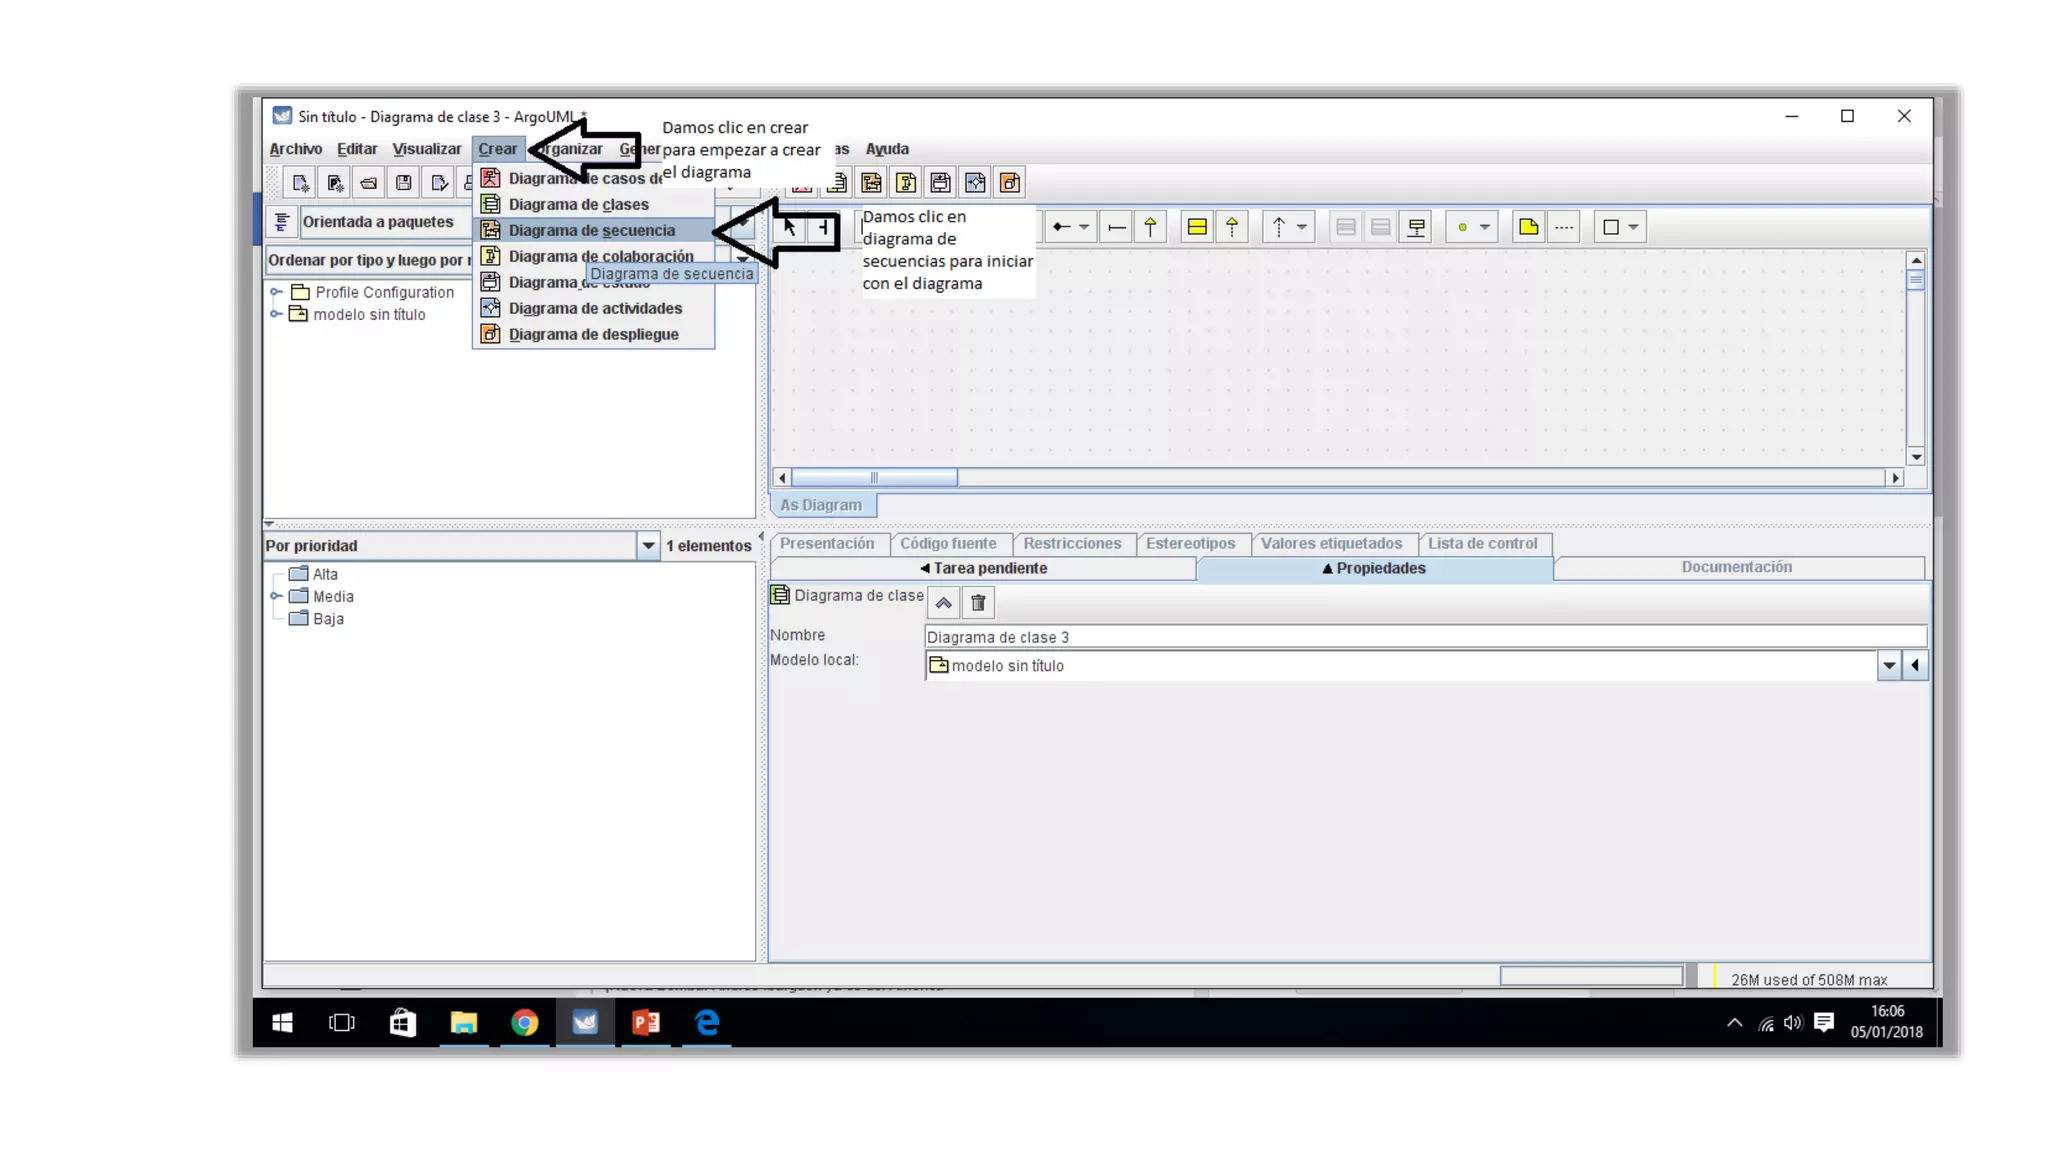Open the Código fuente tab
2048x1152 pixels.
947,543
